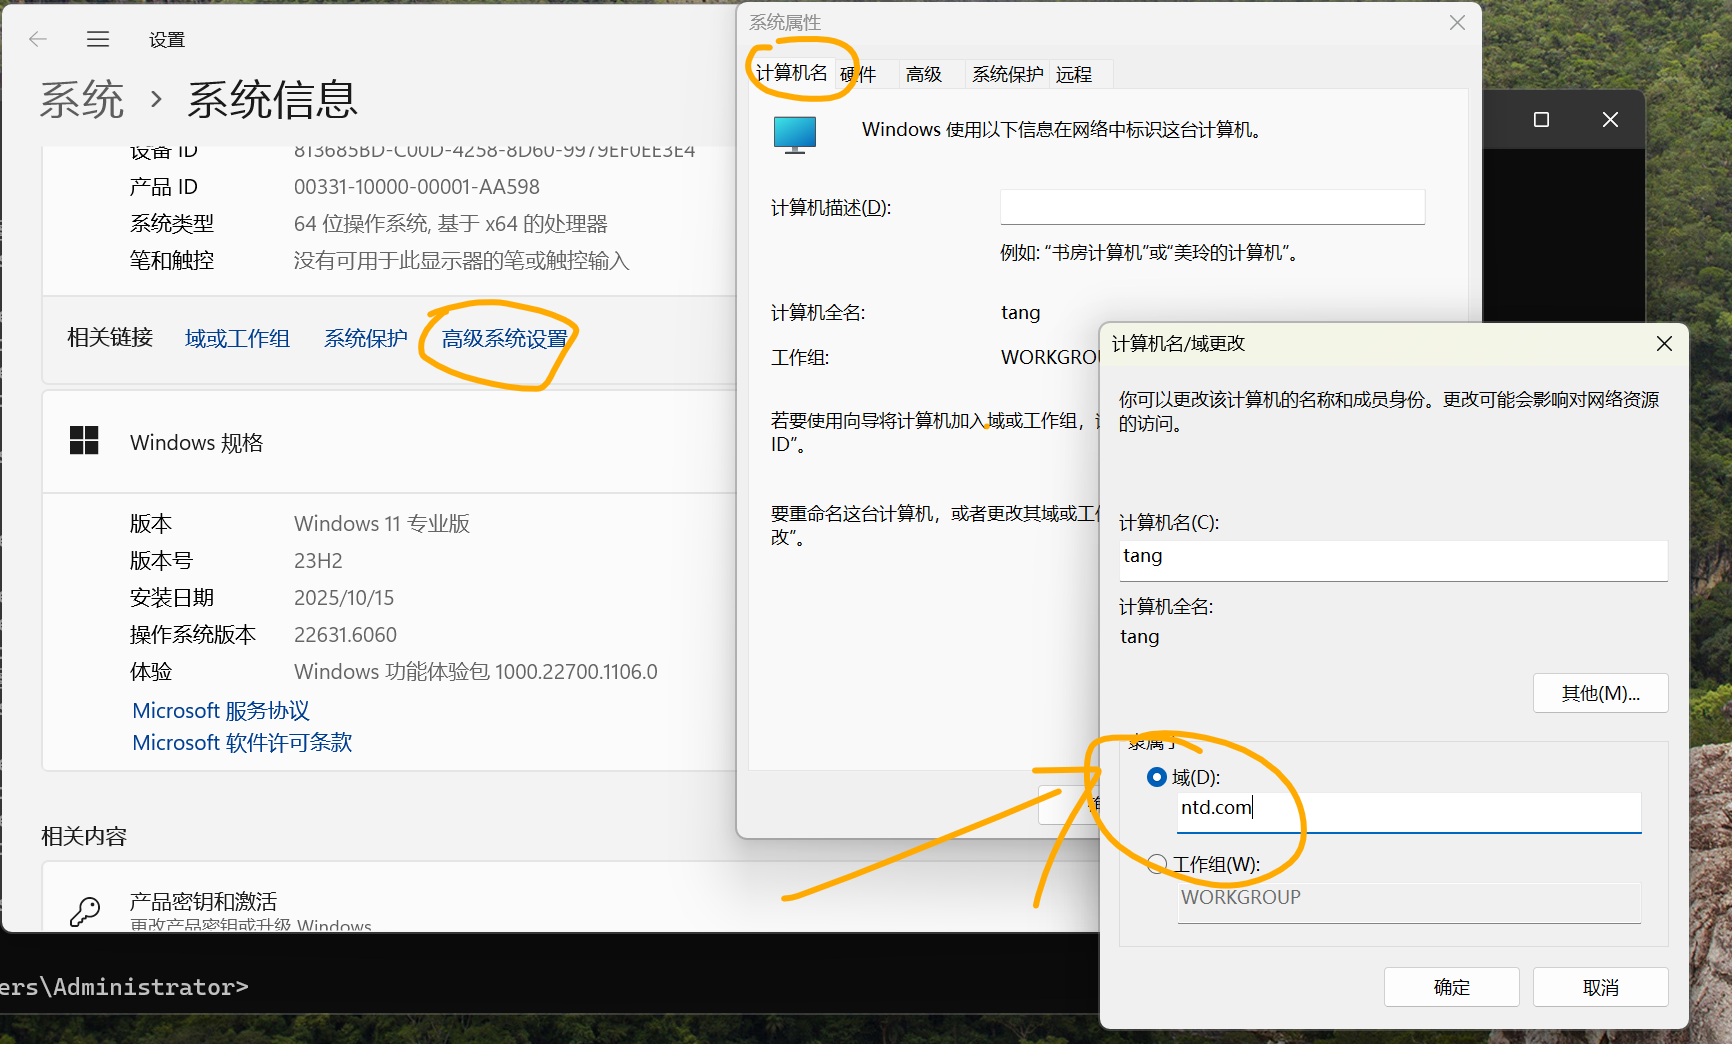The height and width of the screenshot is (1044, 1732).
Task: Click 确定 in the domain change dialog
Action: tap(1451, 987)
